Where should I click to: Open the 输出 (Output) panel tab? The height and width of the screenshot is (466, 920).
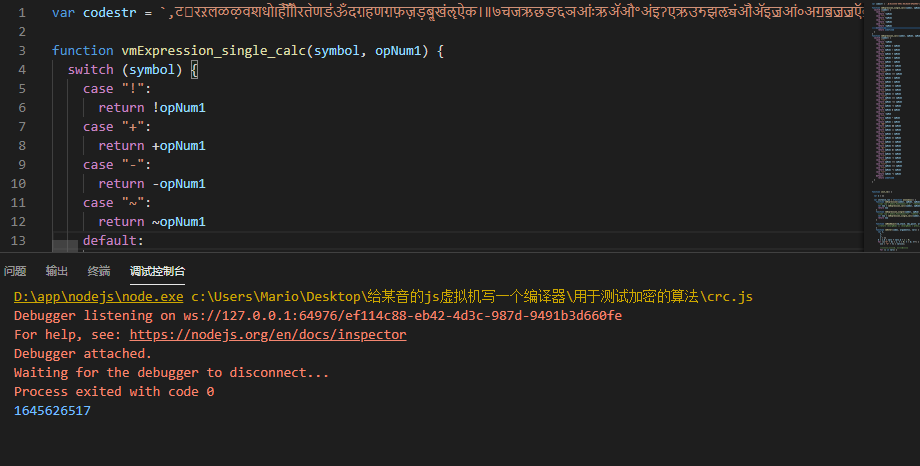(x=57, y=271)
